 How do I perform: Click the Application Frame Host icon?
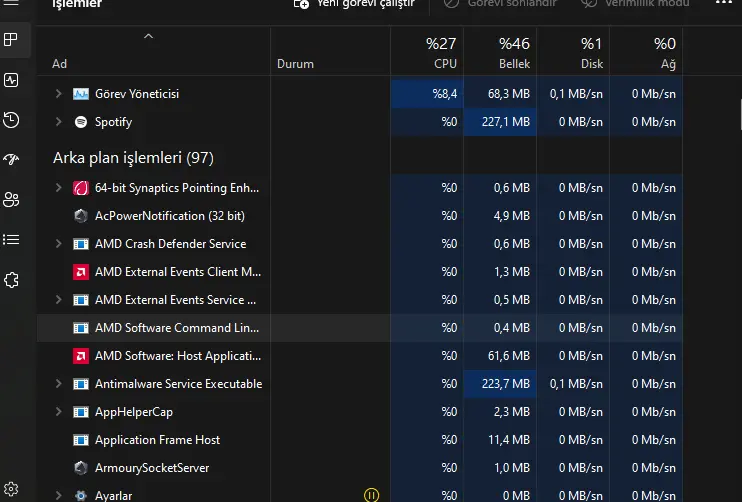pyautogui.click(x=81, y=440)
